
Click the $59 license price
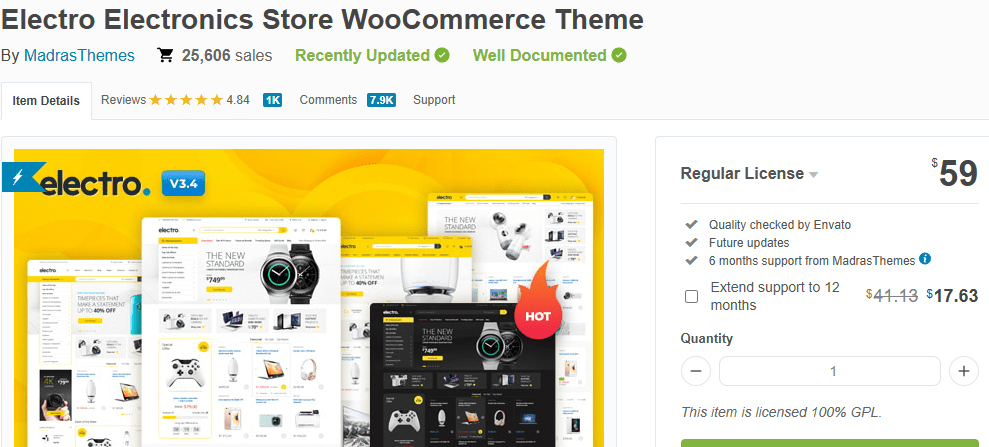point(954,173)
